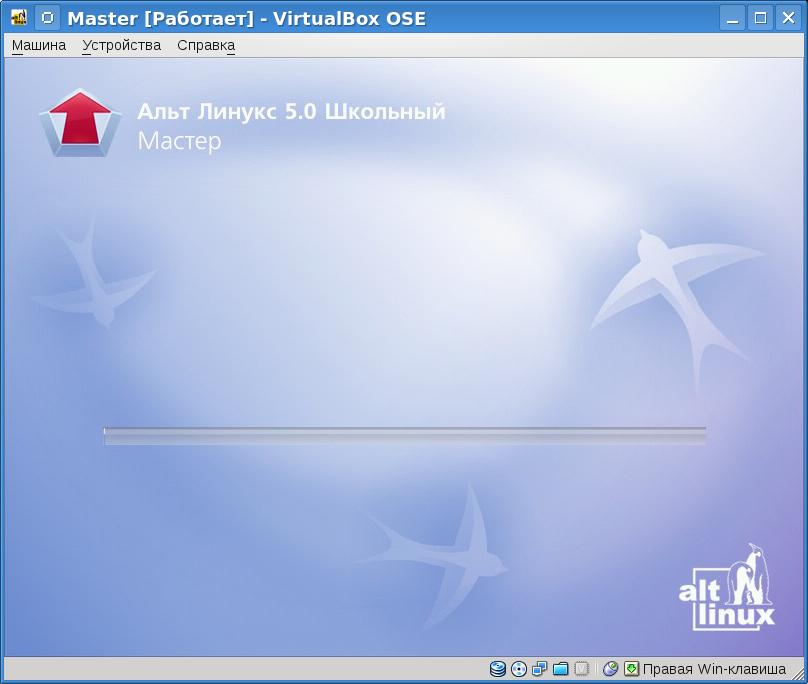Maximize the Master VM window
This screenshot has width=808, height=684.
click(760, 18)
